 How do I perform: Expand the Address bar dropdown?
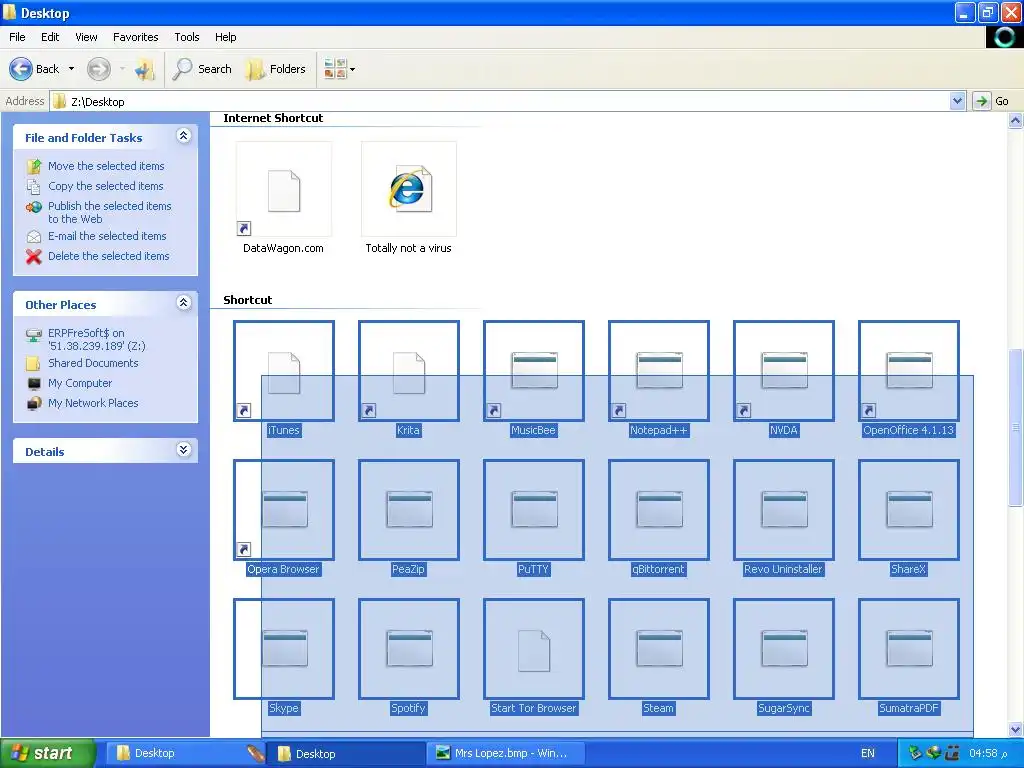pyautogui.click(x=957, y=101)
